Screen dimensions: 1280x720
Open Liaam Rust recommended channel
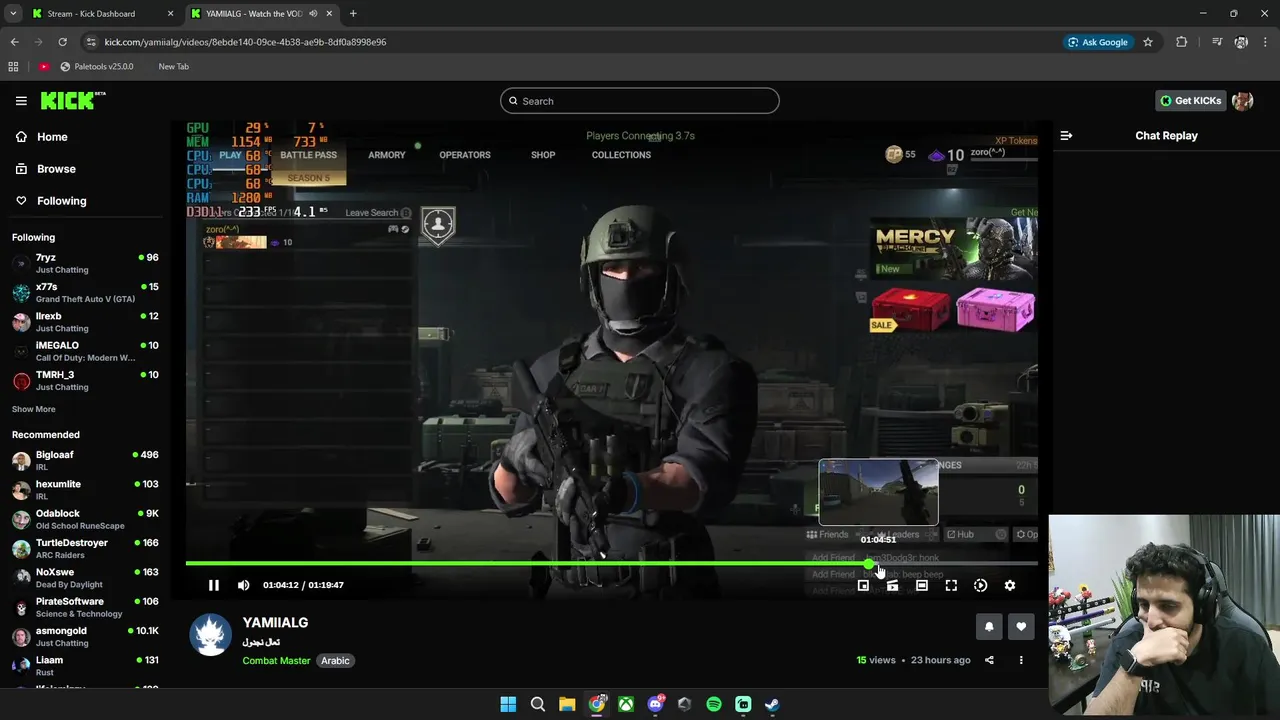pos(85,666)
